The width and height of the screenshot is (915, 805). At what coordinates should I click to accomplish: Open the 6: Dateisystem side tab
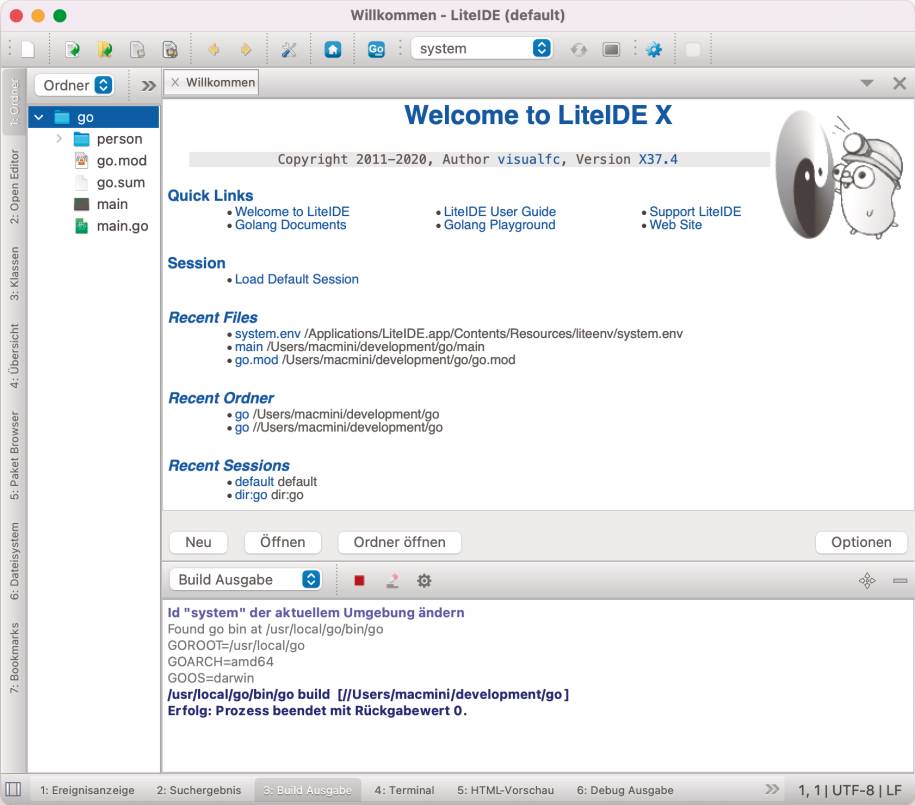coord(14,561)
